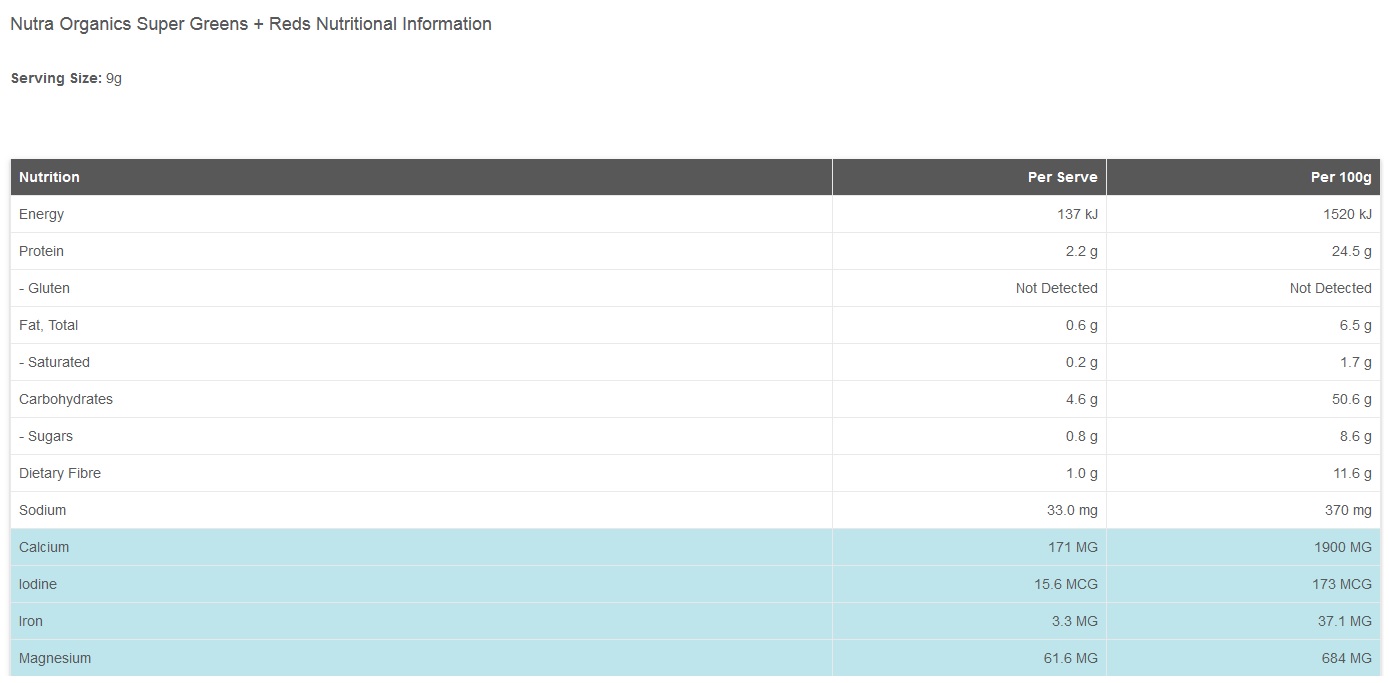The image size is (1389, 683).
Task: Click the 'Serving Size:' label
Action: pos(56,78)
